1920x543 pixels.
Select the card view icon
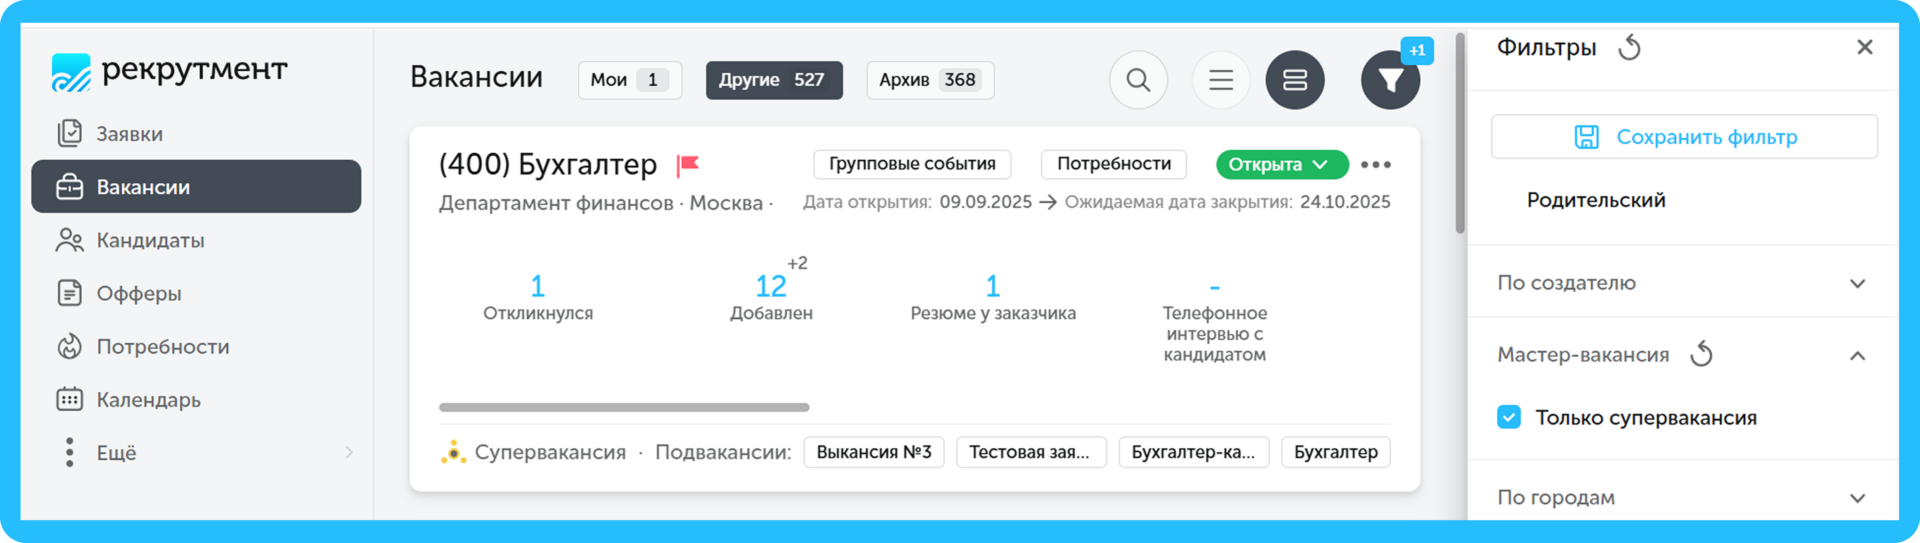coord(1295,80)
